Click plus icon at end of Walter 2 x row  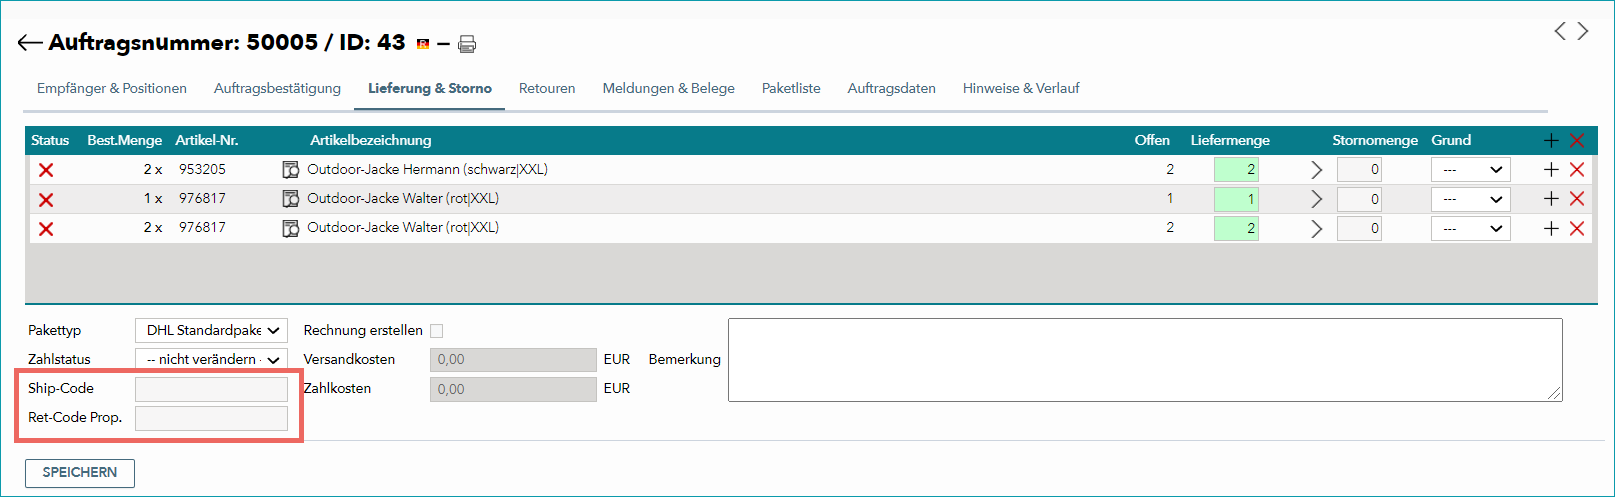coord(1551,228)
